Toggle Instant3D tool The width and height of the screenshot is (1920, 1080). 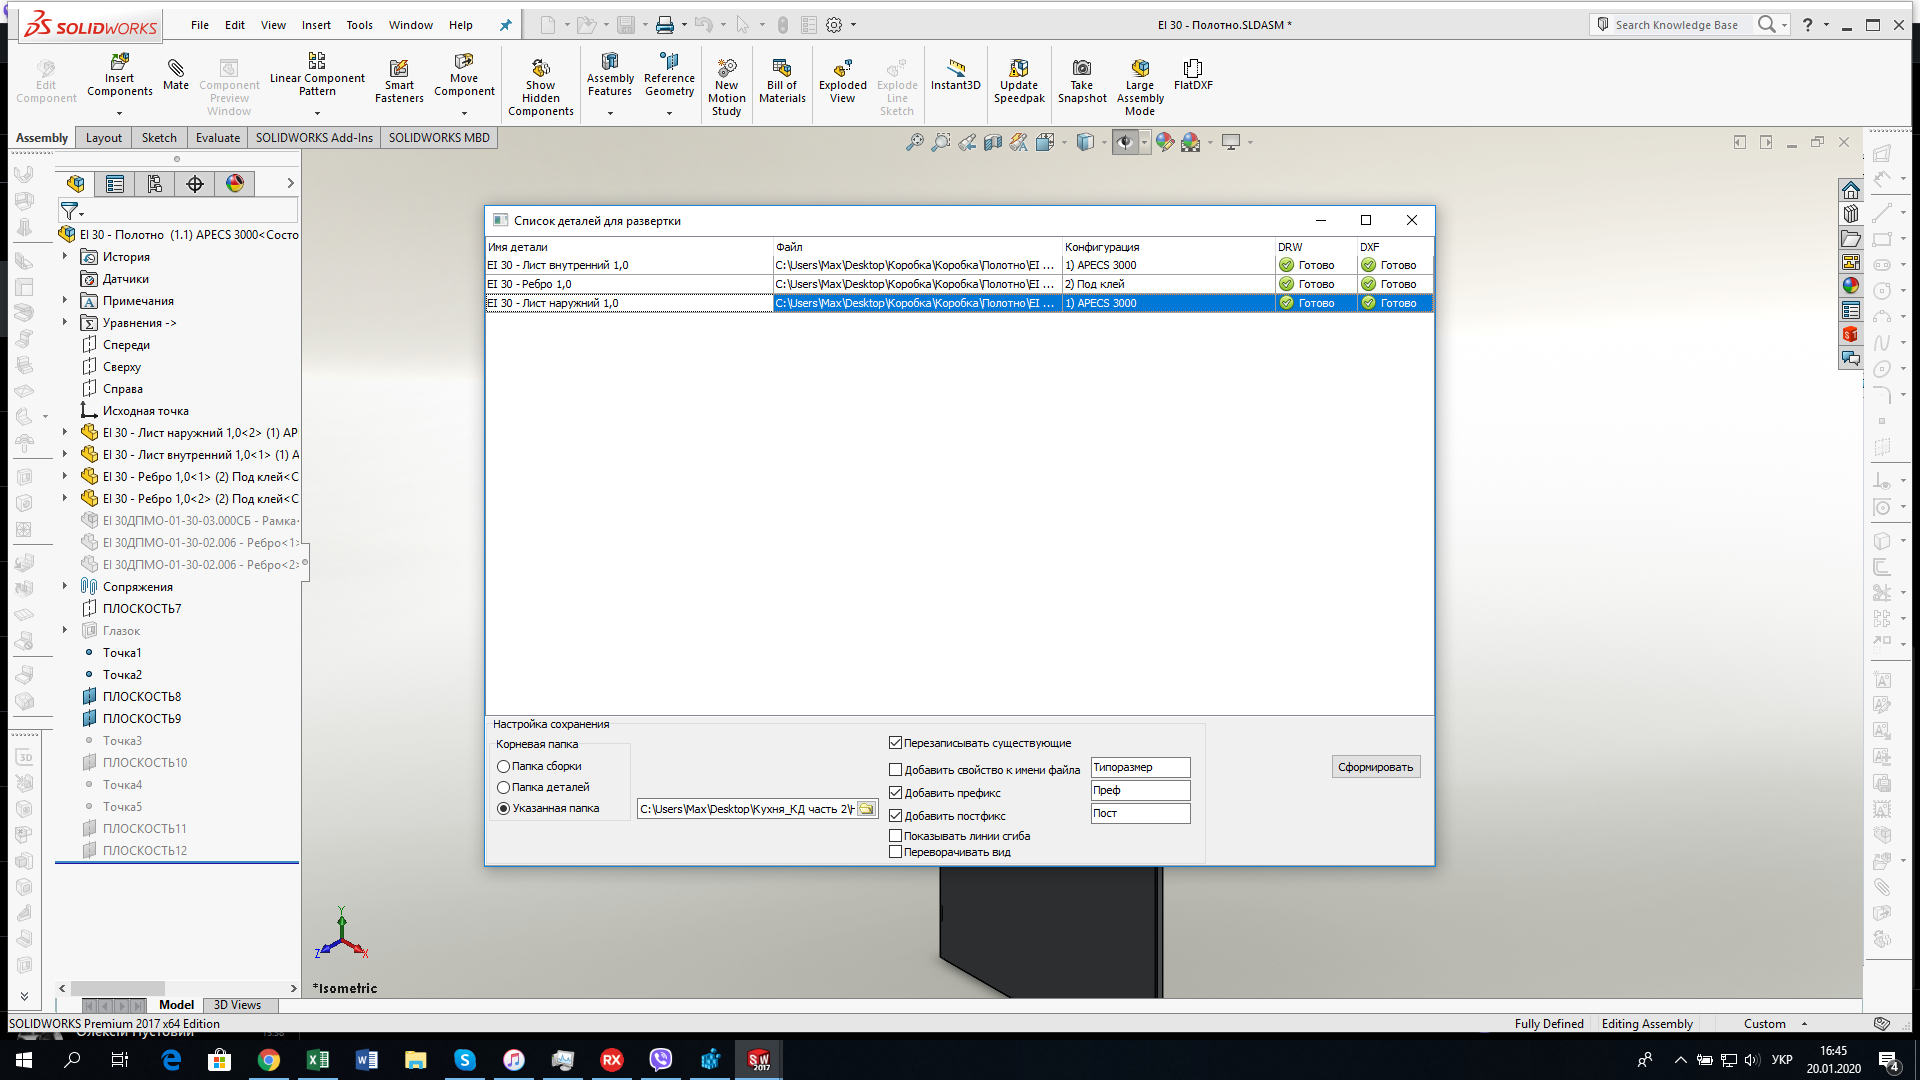click(x=956, y=76)
